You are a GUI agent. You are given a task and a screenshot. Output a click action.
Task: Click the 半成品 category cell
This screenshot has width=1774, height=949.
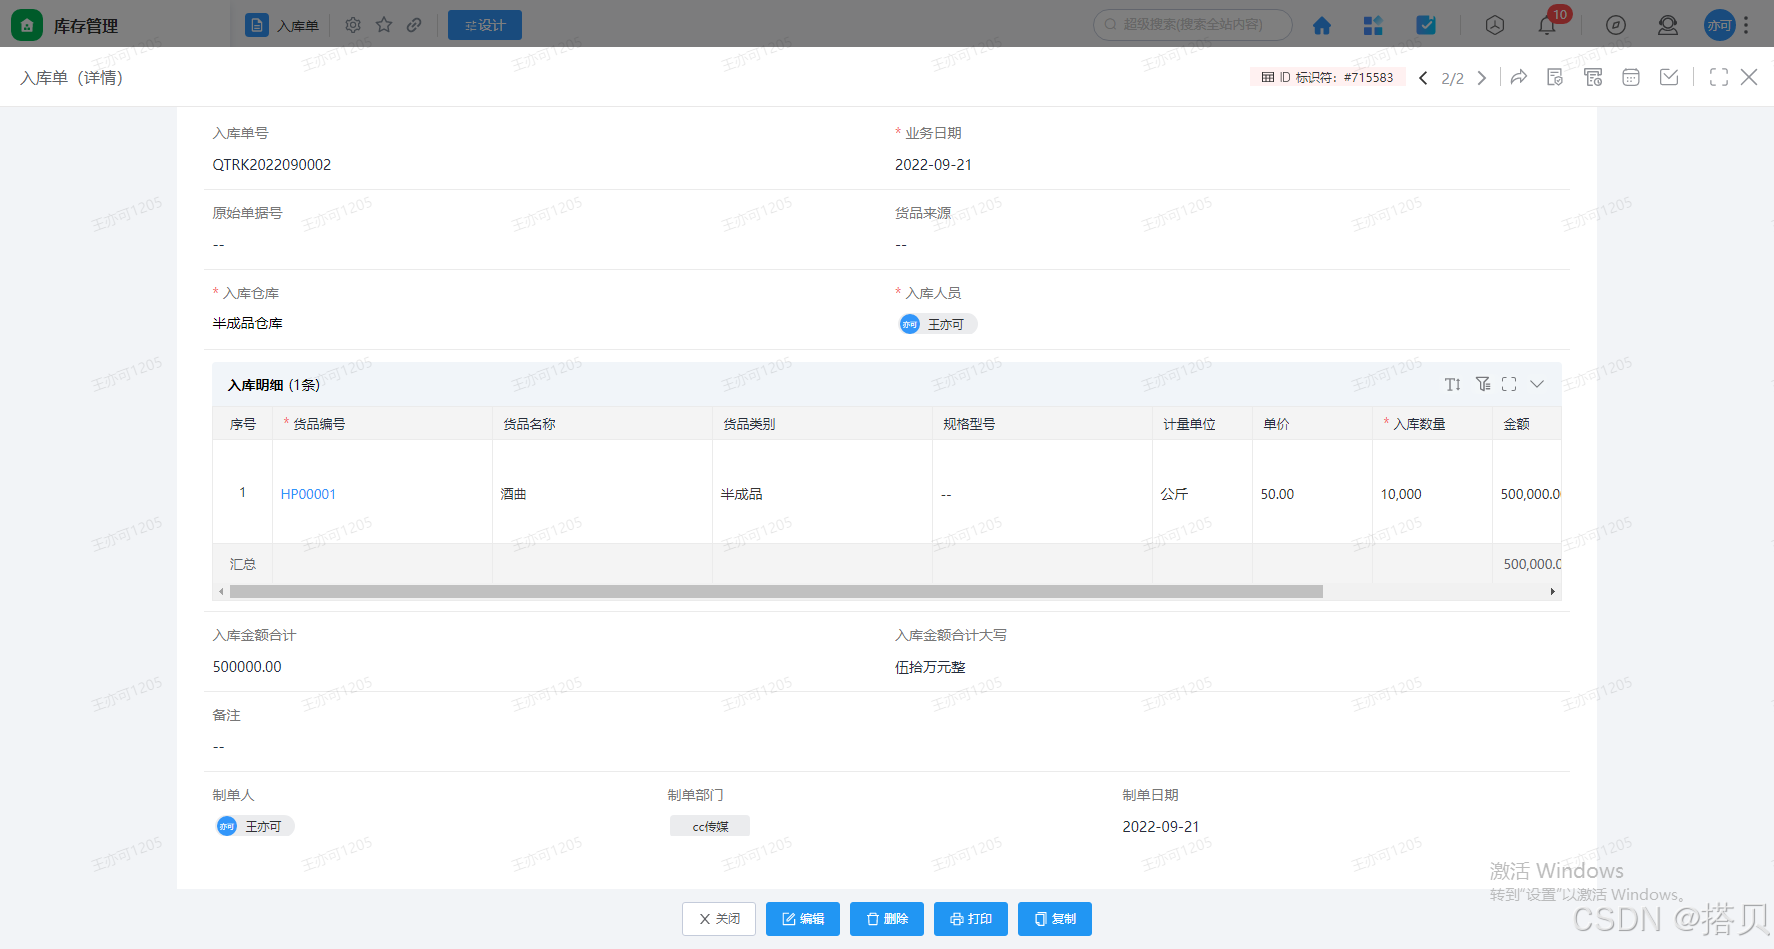(x=822, y=492)
